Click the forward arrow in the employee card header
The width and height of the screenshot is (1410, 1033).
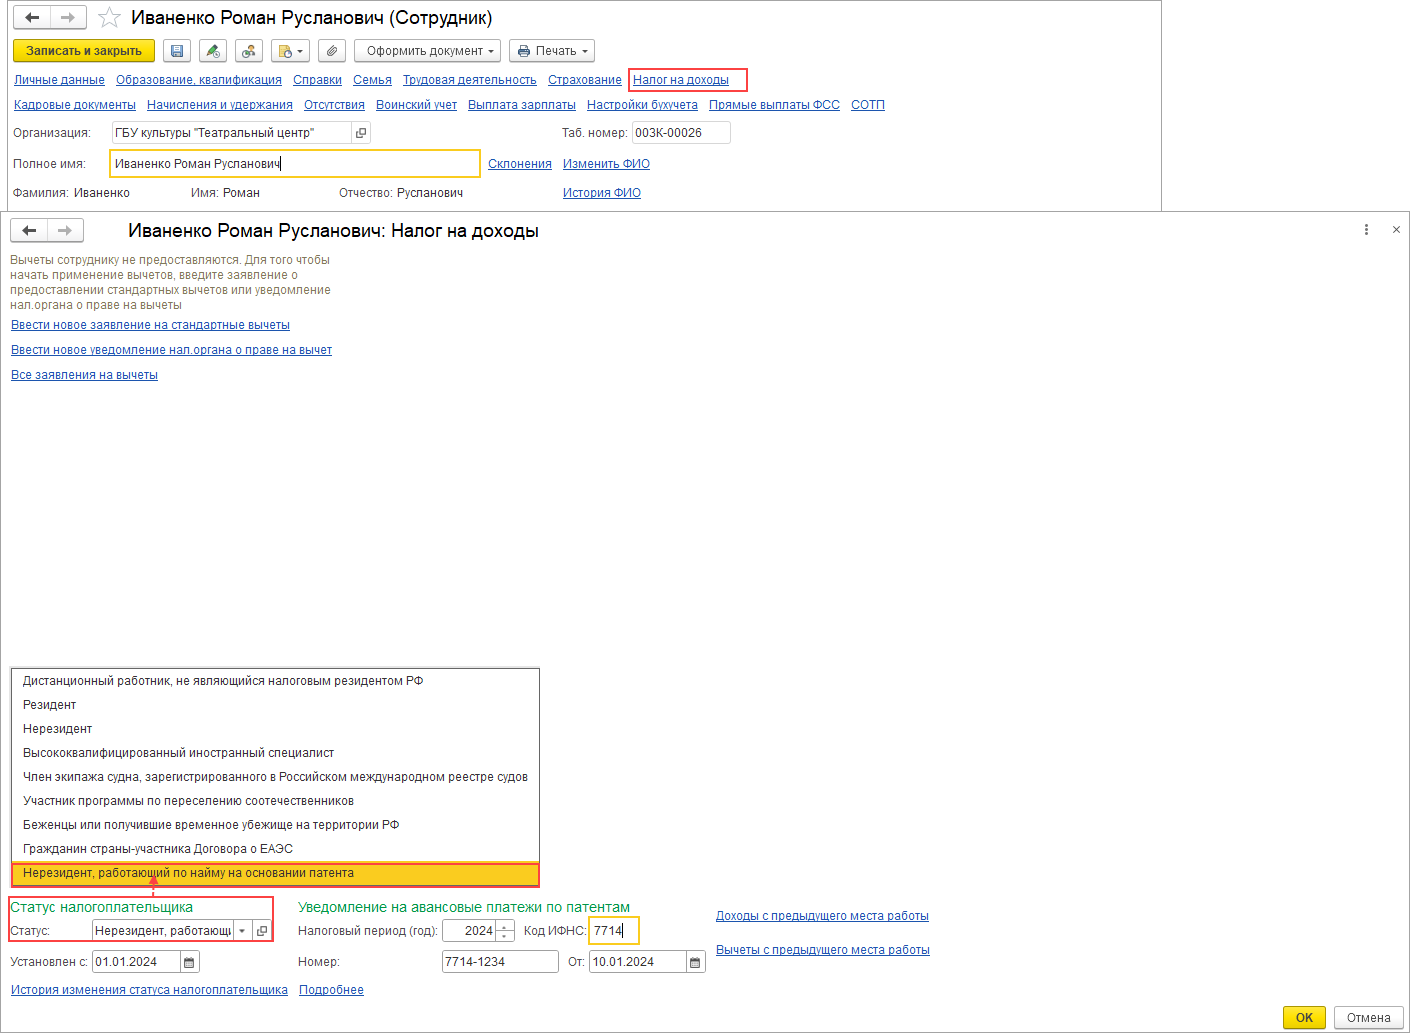(x=68, y=18)
